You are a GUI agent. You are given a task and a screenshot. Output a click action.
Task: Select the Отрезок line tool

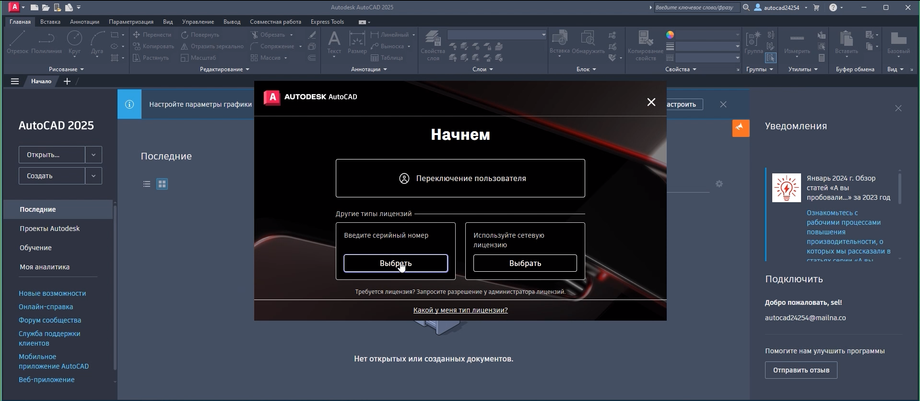[17, 43]
